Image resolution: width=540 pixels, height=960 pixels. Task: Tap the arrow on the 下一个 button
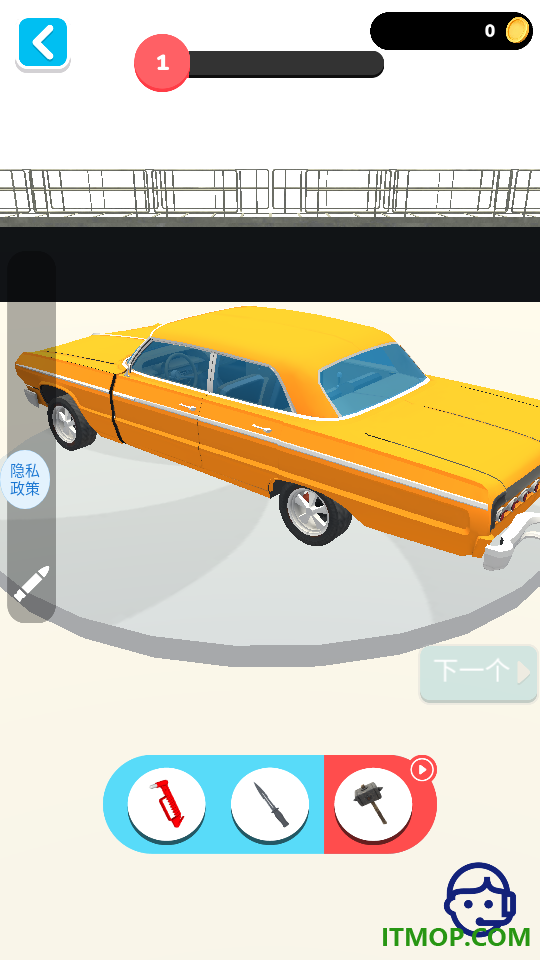point(523,672)
